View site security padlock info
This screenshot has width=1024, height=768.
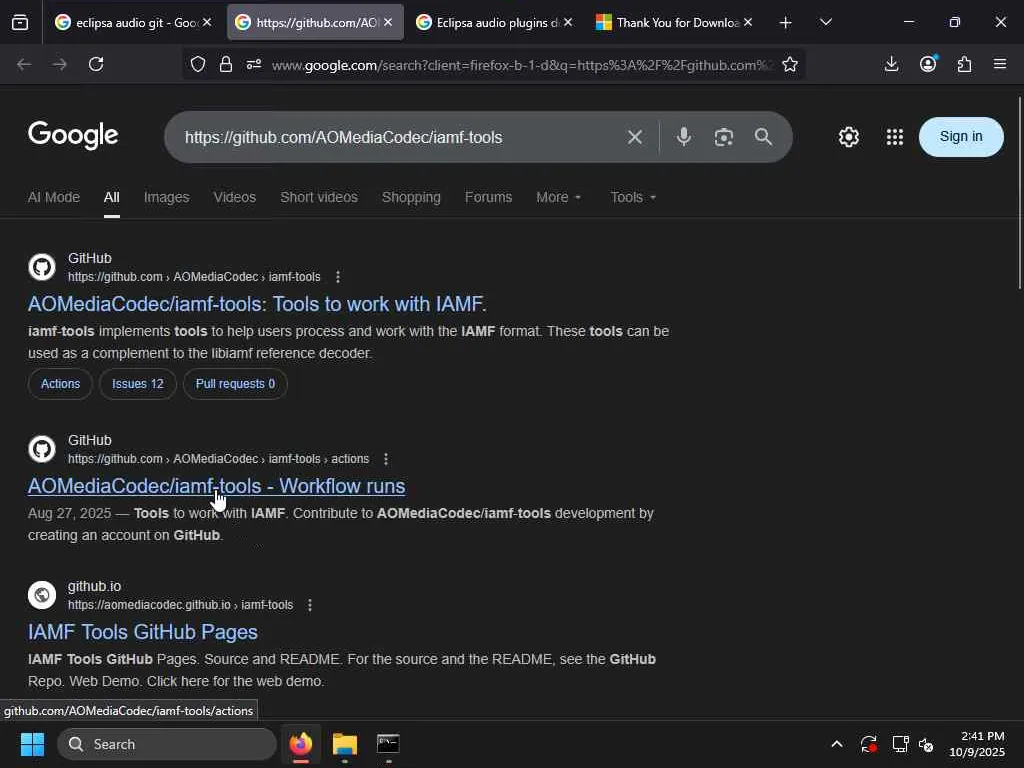coord(226,64)
